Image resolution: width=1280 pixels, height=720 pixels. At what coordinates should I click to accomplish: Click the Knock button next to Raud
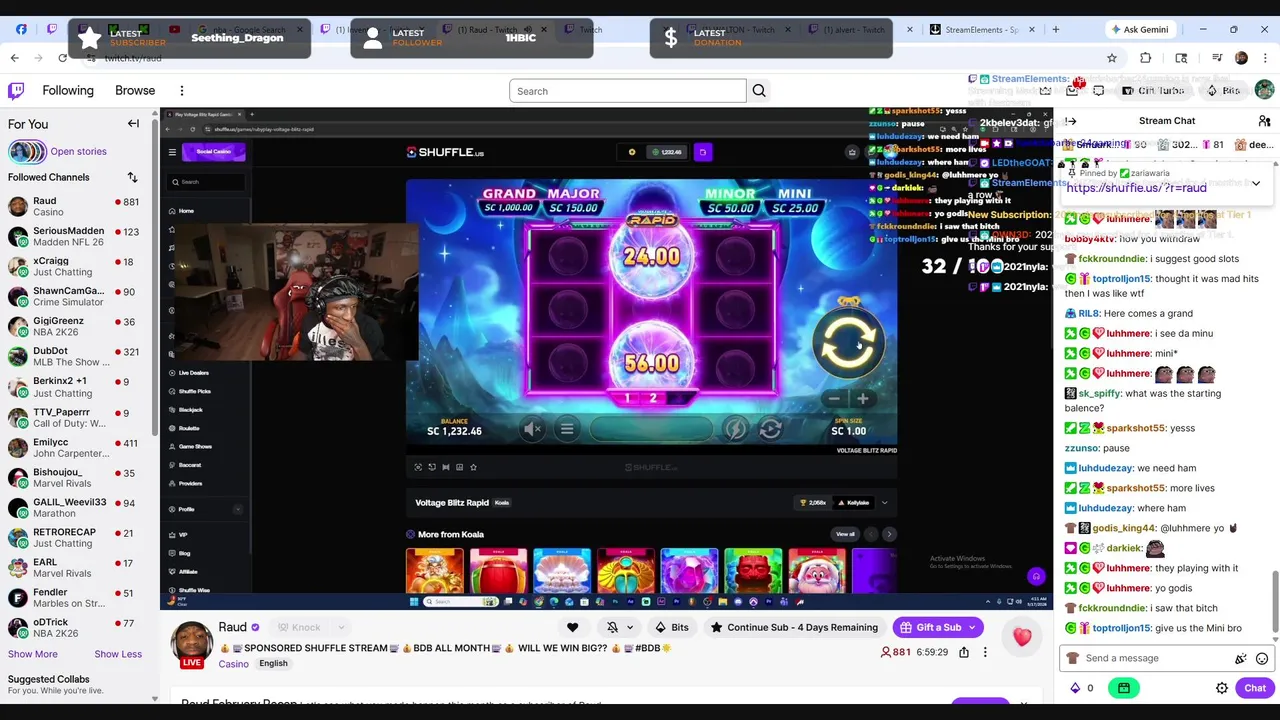click(299, 628)
